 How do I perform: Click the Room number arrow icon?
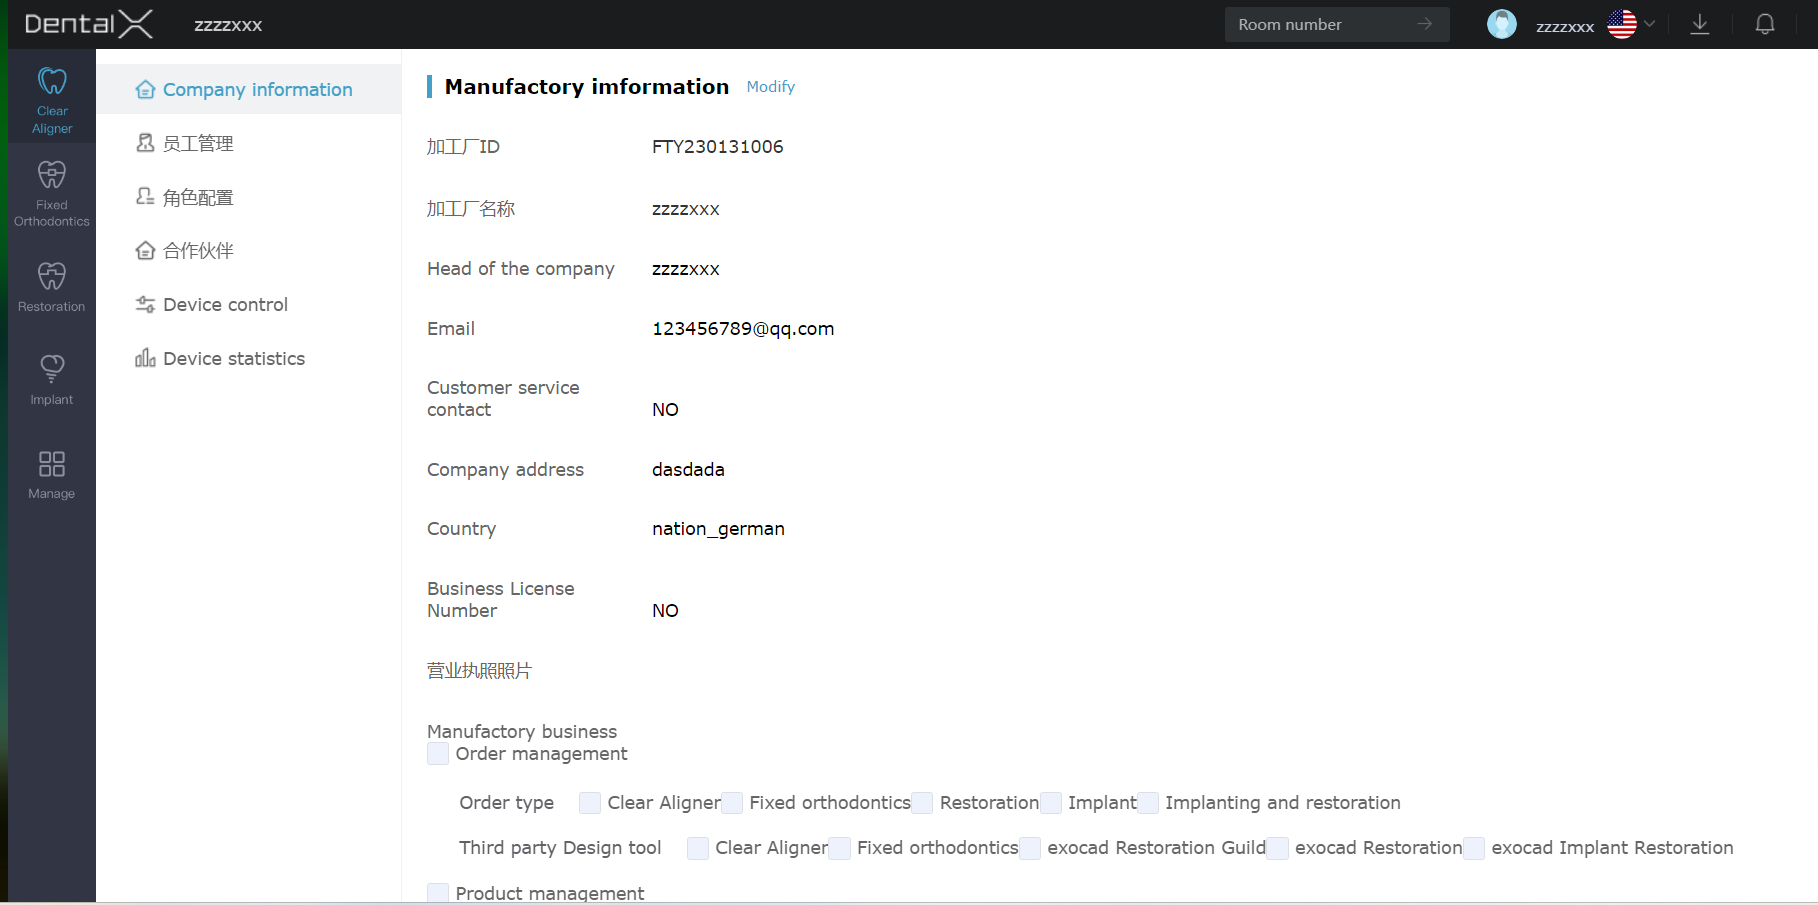1425,24
